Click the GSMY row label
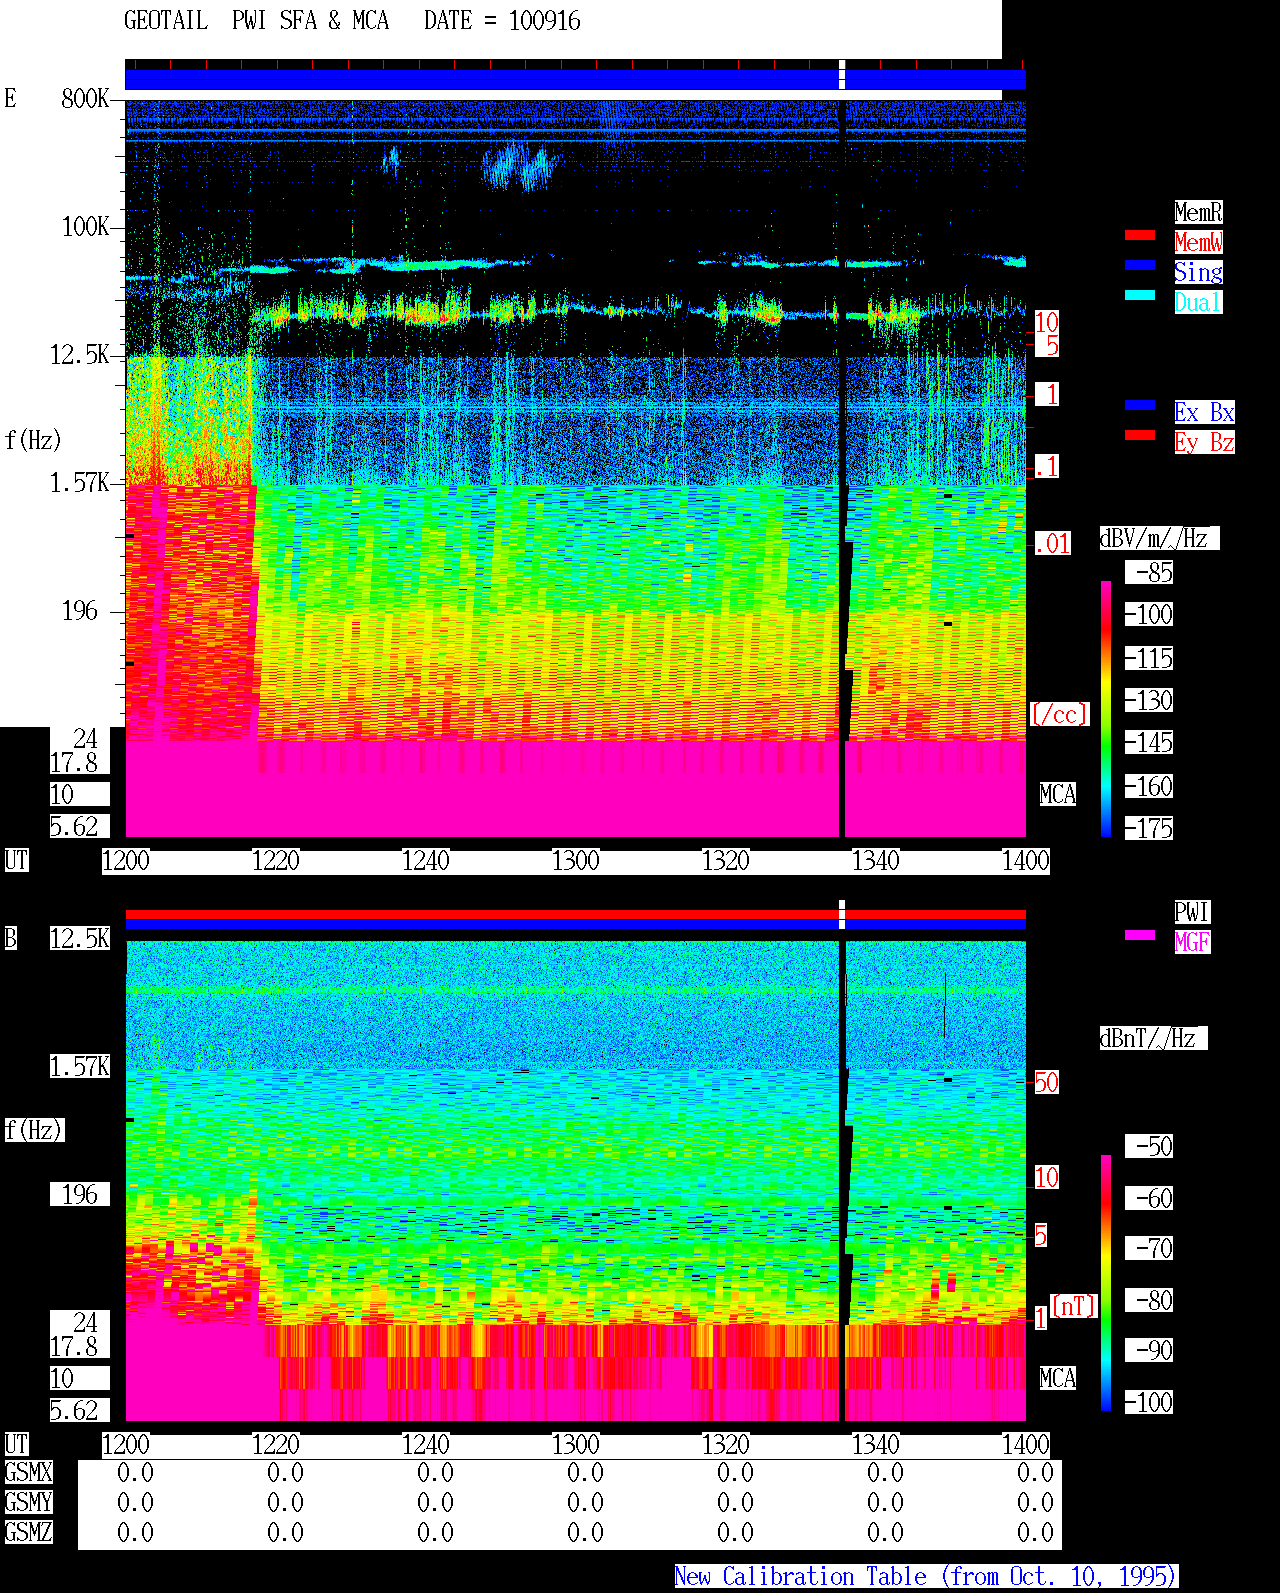1280x1593 pixels. tap(28, 1502)
